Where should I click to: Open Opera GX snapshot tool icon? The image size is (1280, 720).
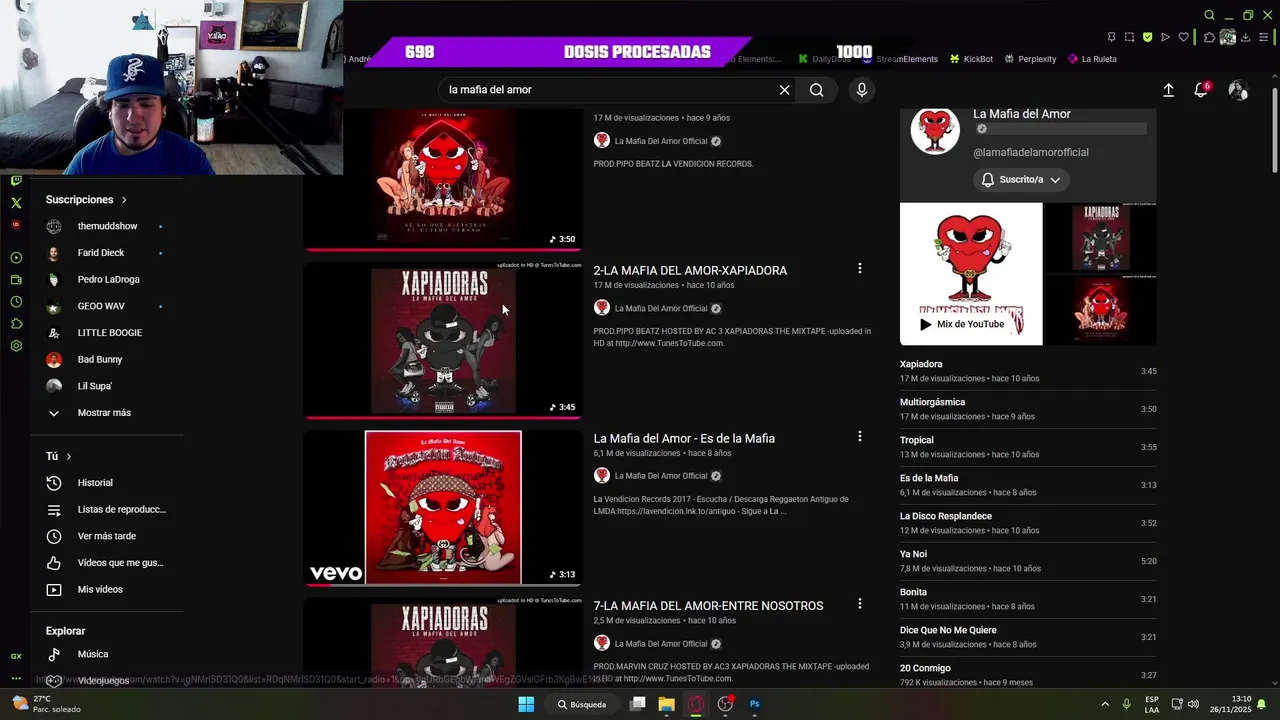click(x=1129, y=37)
